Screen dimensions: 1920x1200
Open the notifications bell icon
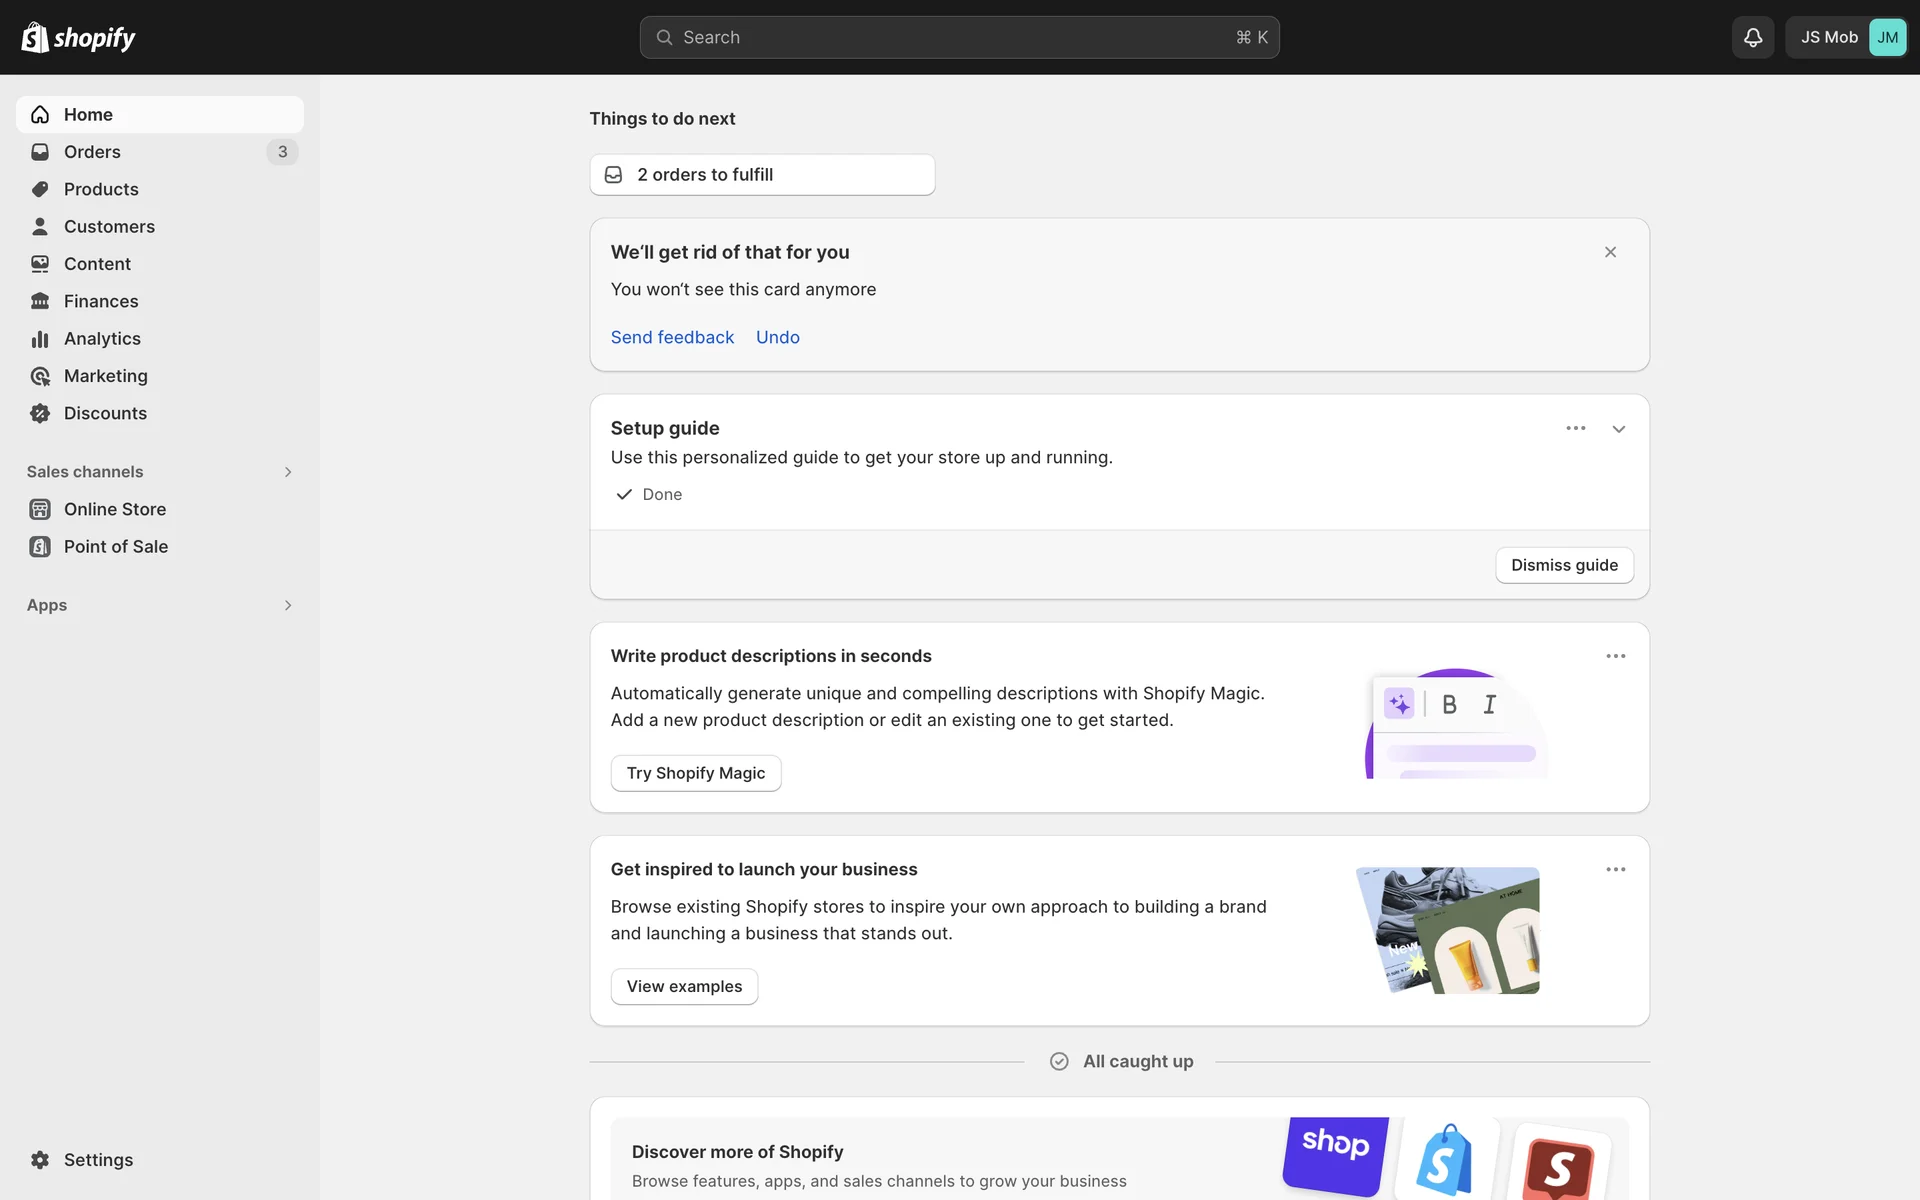tap(1752, 37)
